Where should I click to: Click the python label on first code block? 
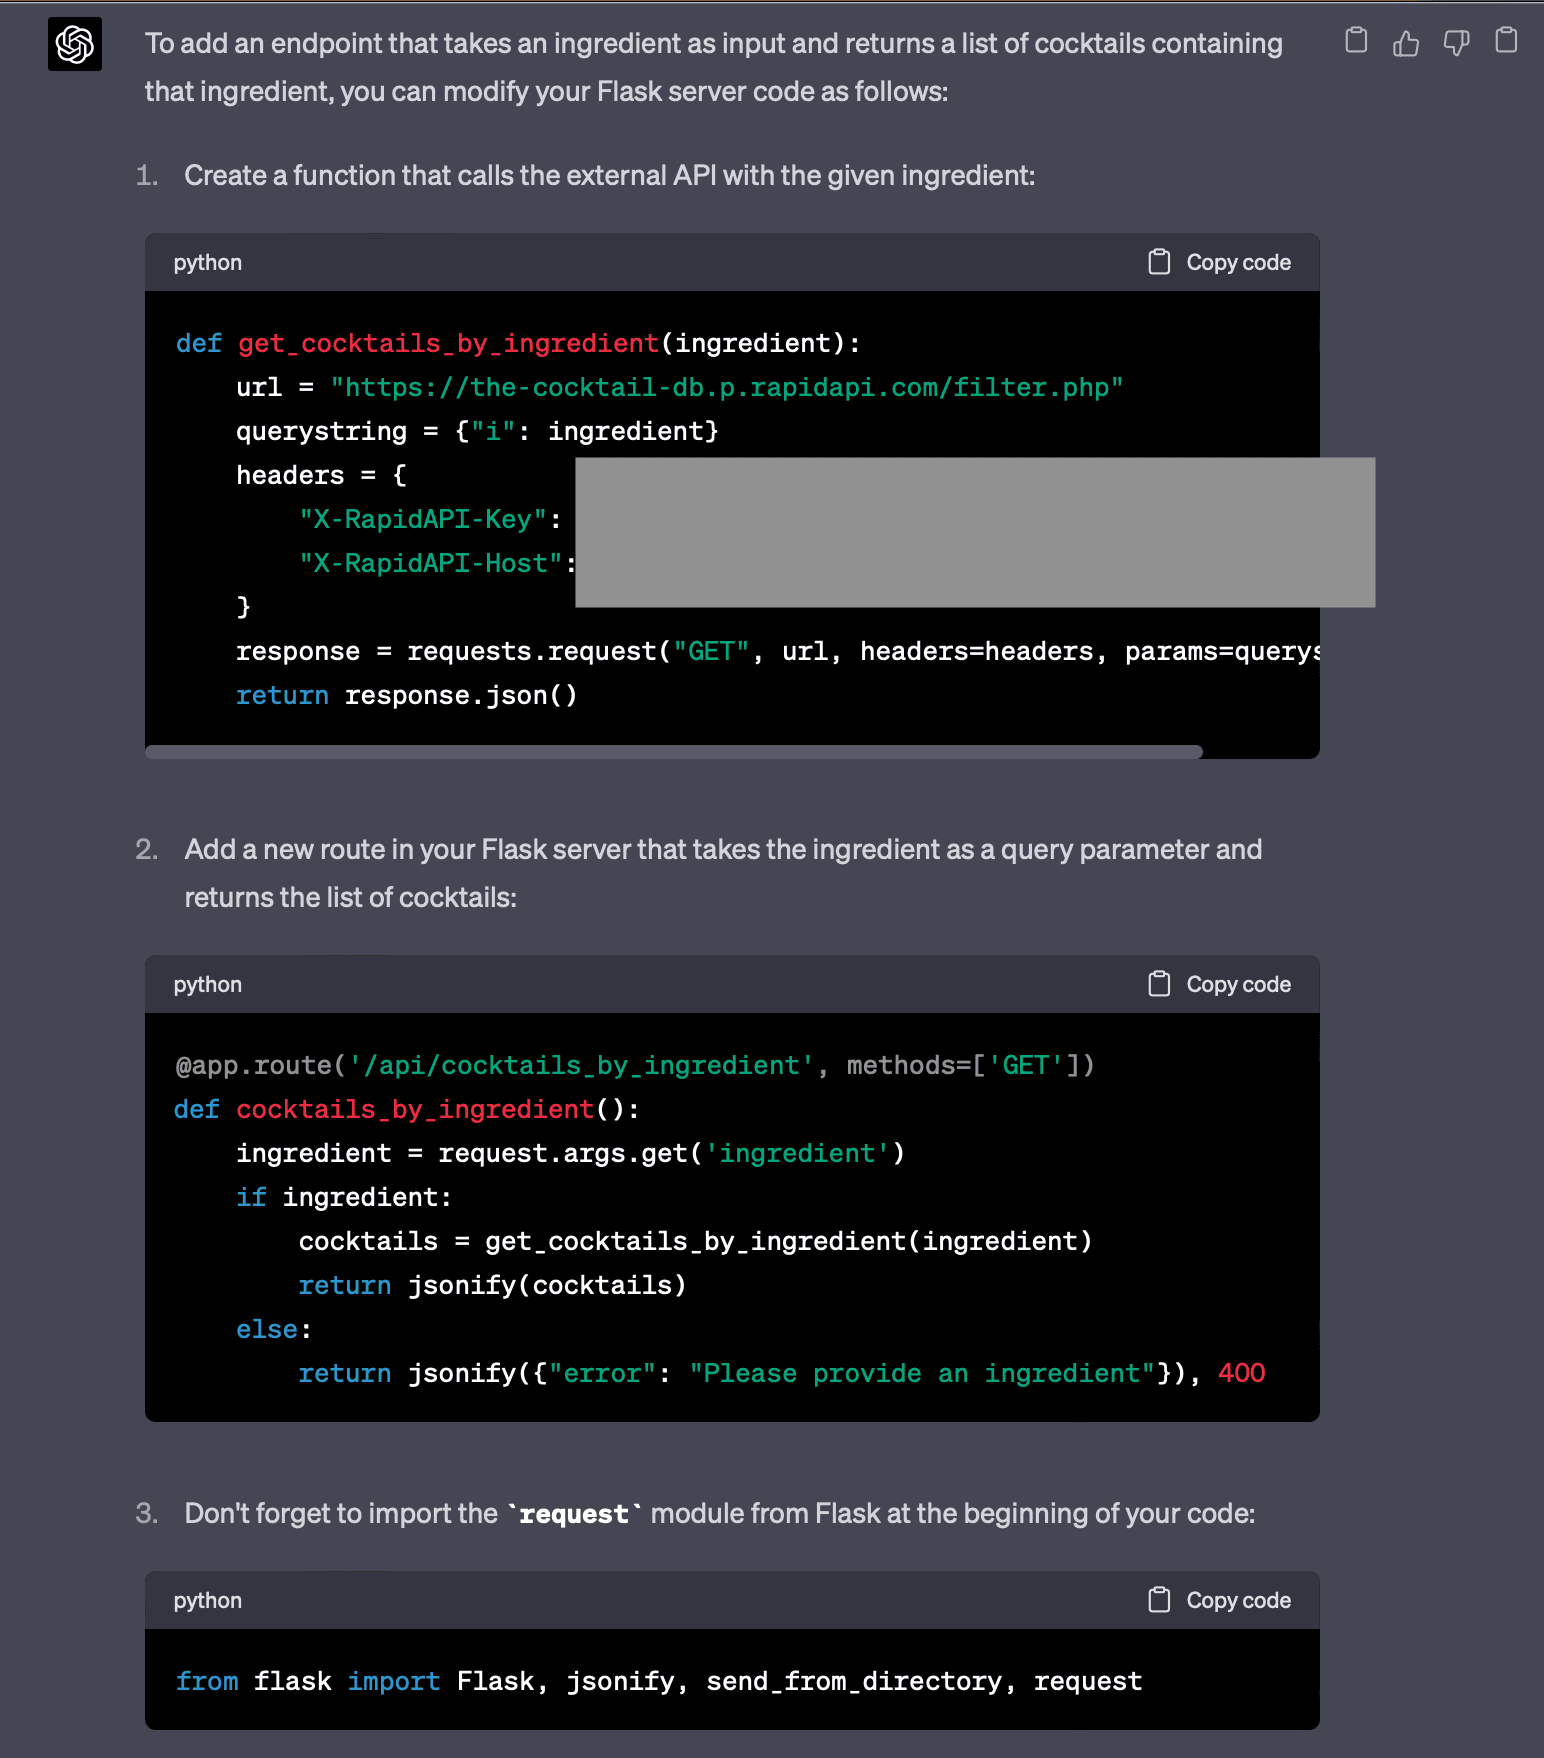coord(208,263)
